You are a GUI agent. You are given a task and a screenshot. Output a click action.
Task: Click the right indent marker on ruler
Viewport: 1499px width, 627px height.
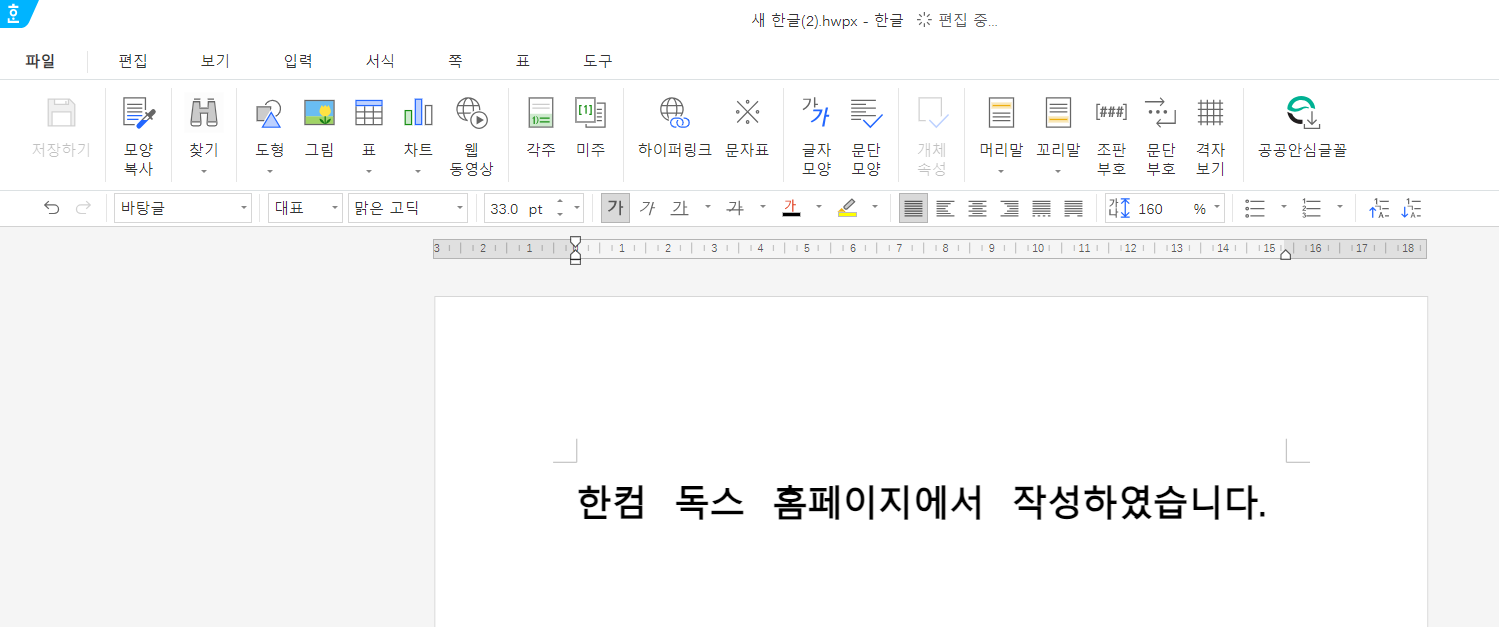point(1285,255)
